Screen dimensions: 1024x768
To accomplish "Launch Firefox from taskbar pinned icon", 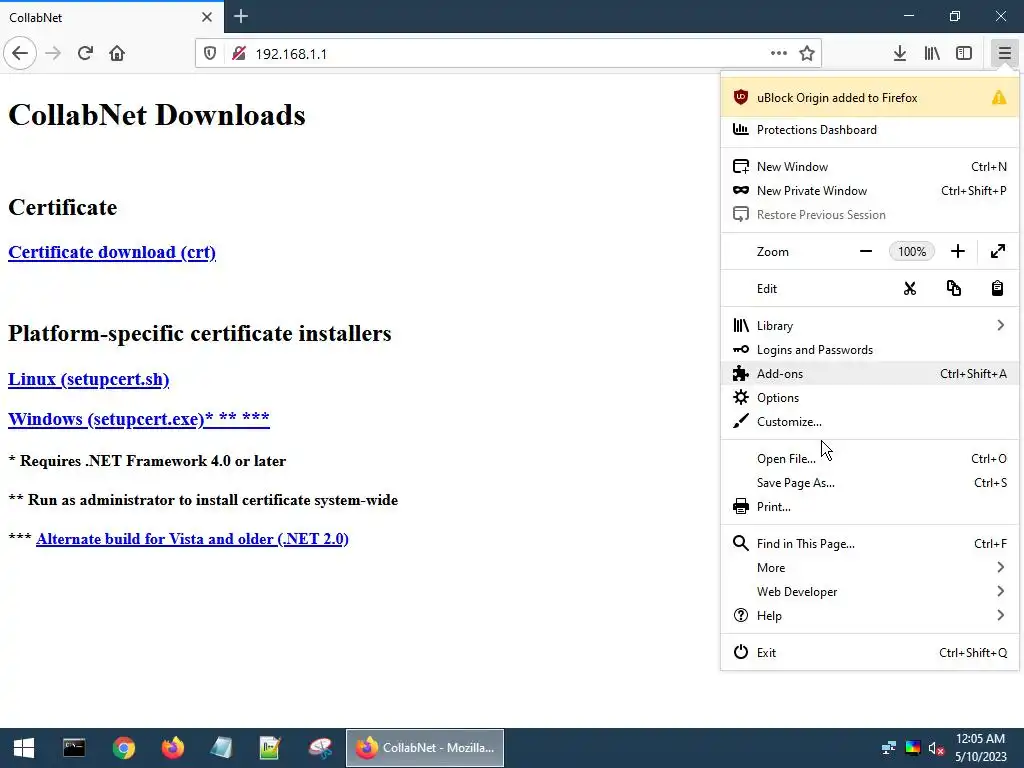I will click(173, 748).
